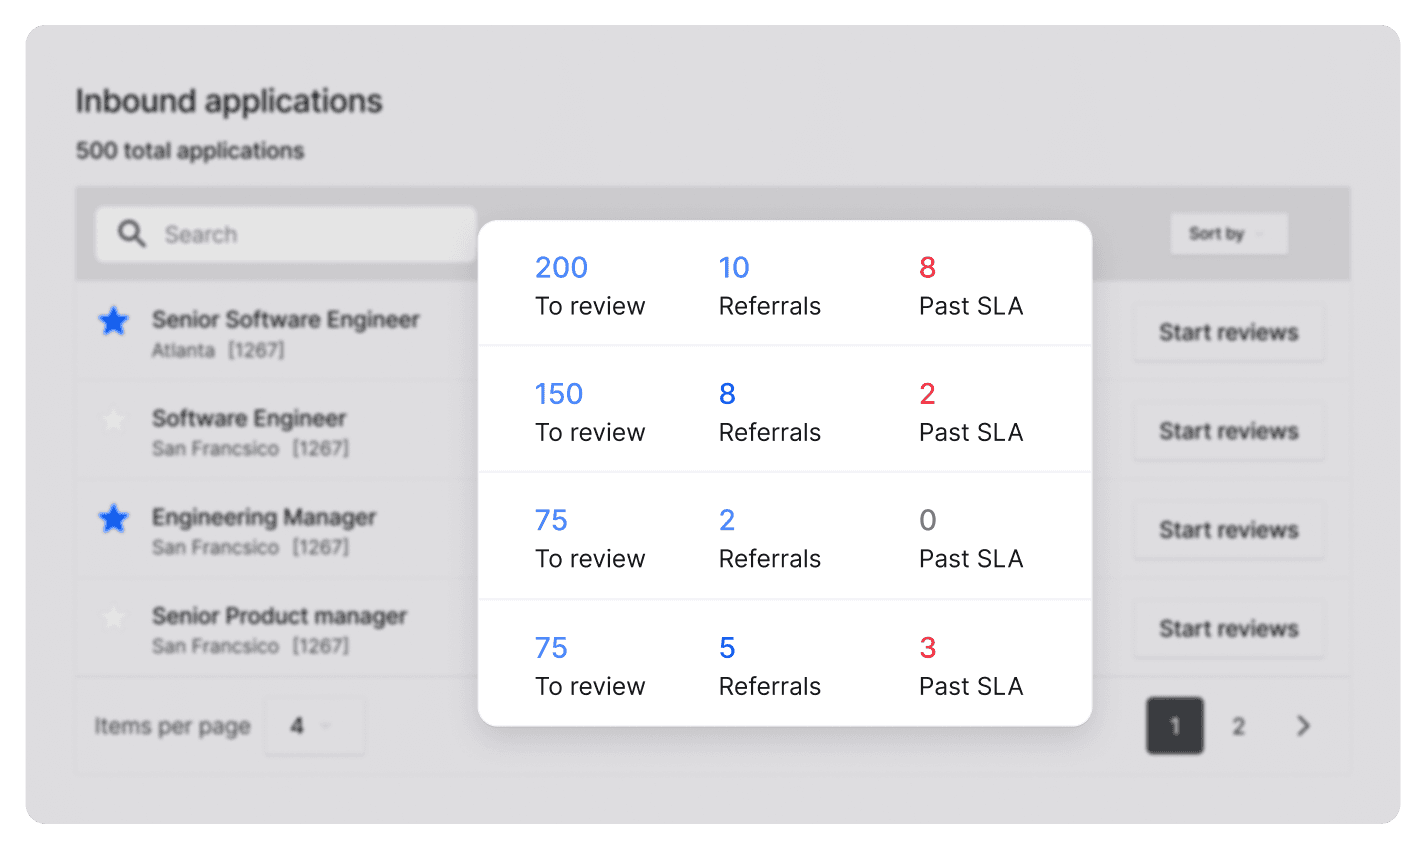Open the 8 Past SLA count
The width and height of the screenshot is (1426, 849).
point(928,268)
